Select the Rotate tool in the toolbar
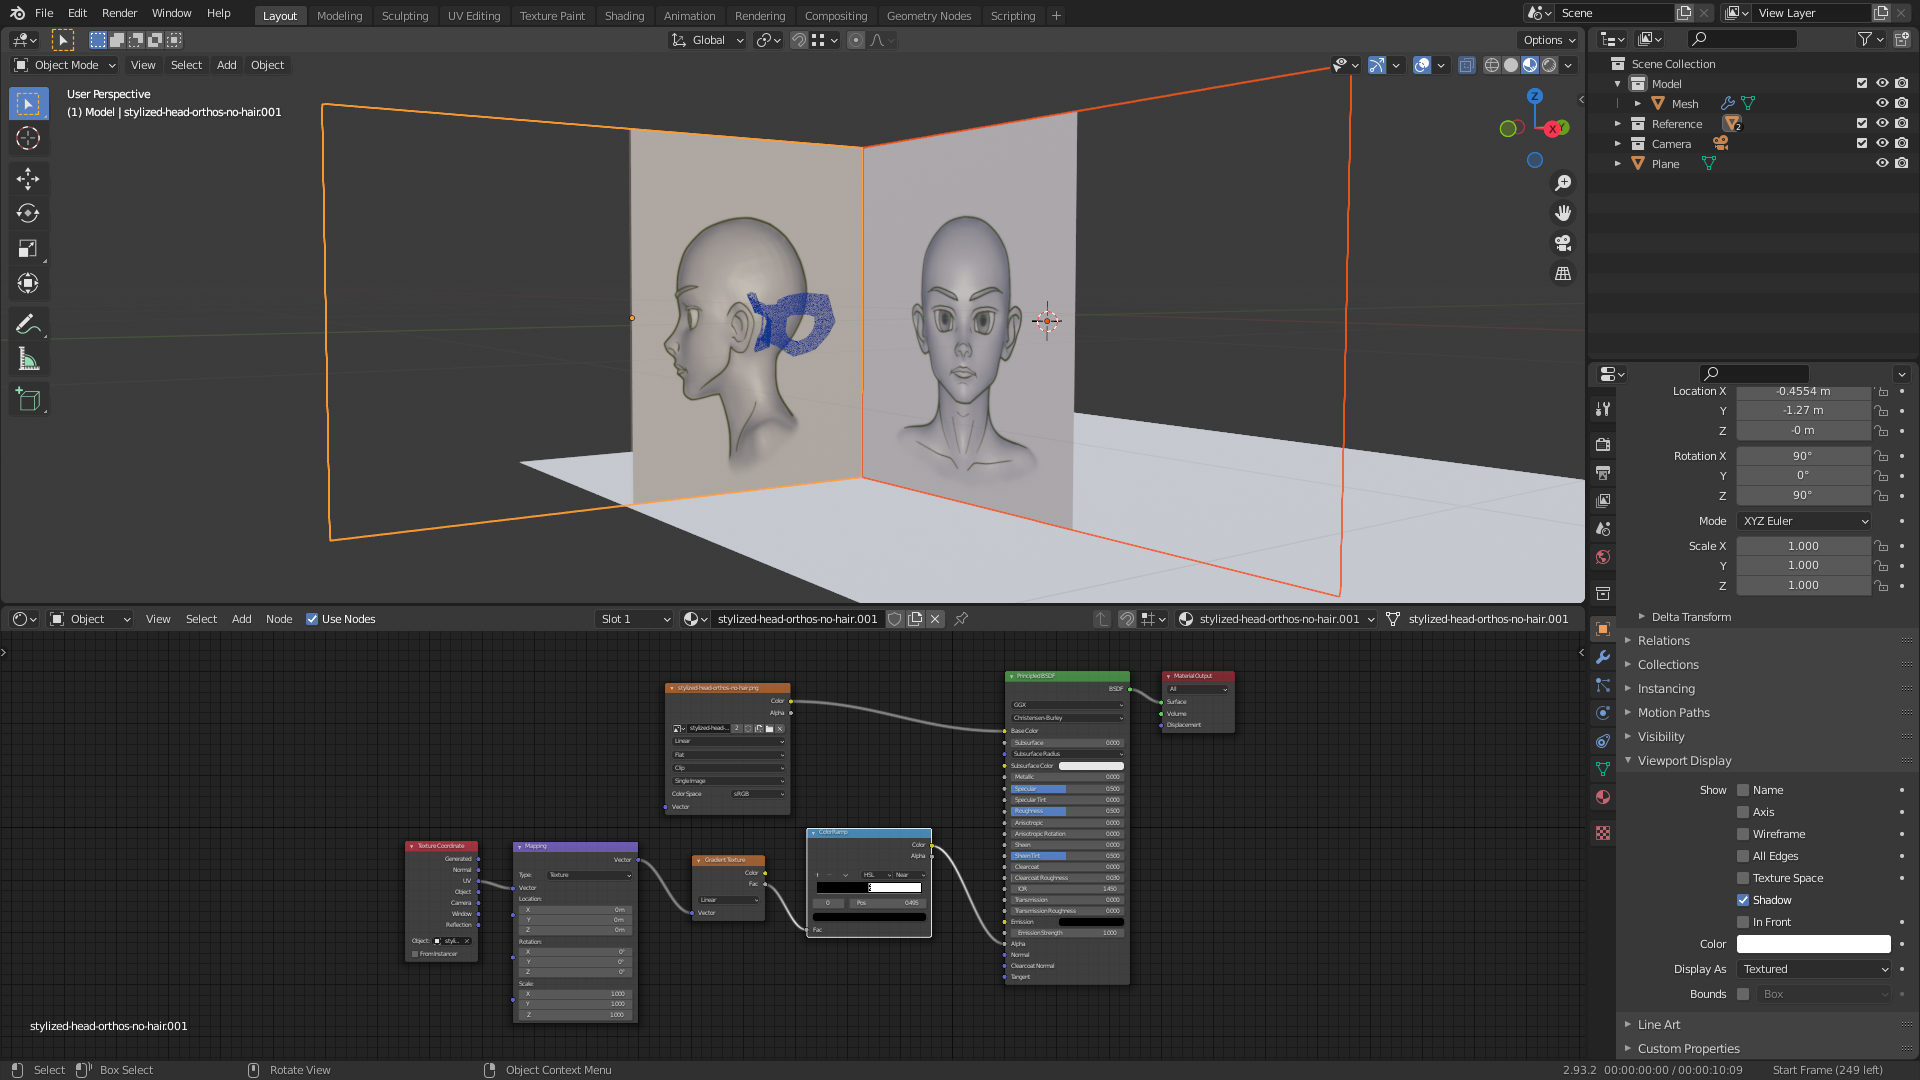This screenshot has width=1920, height=1080. click(x=28, y=214)
